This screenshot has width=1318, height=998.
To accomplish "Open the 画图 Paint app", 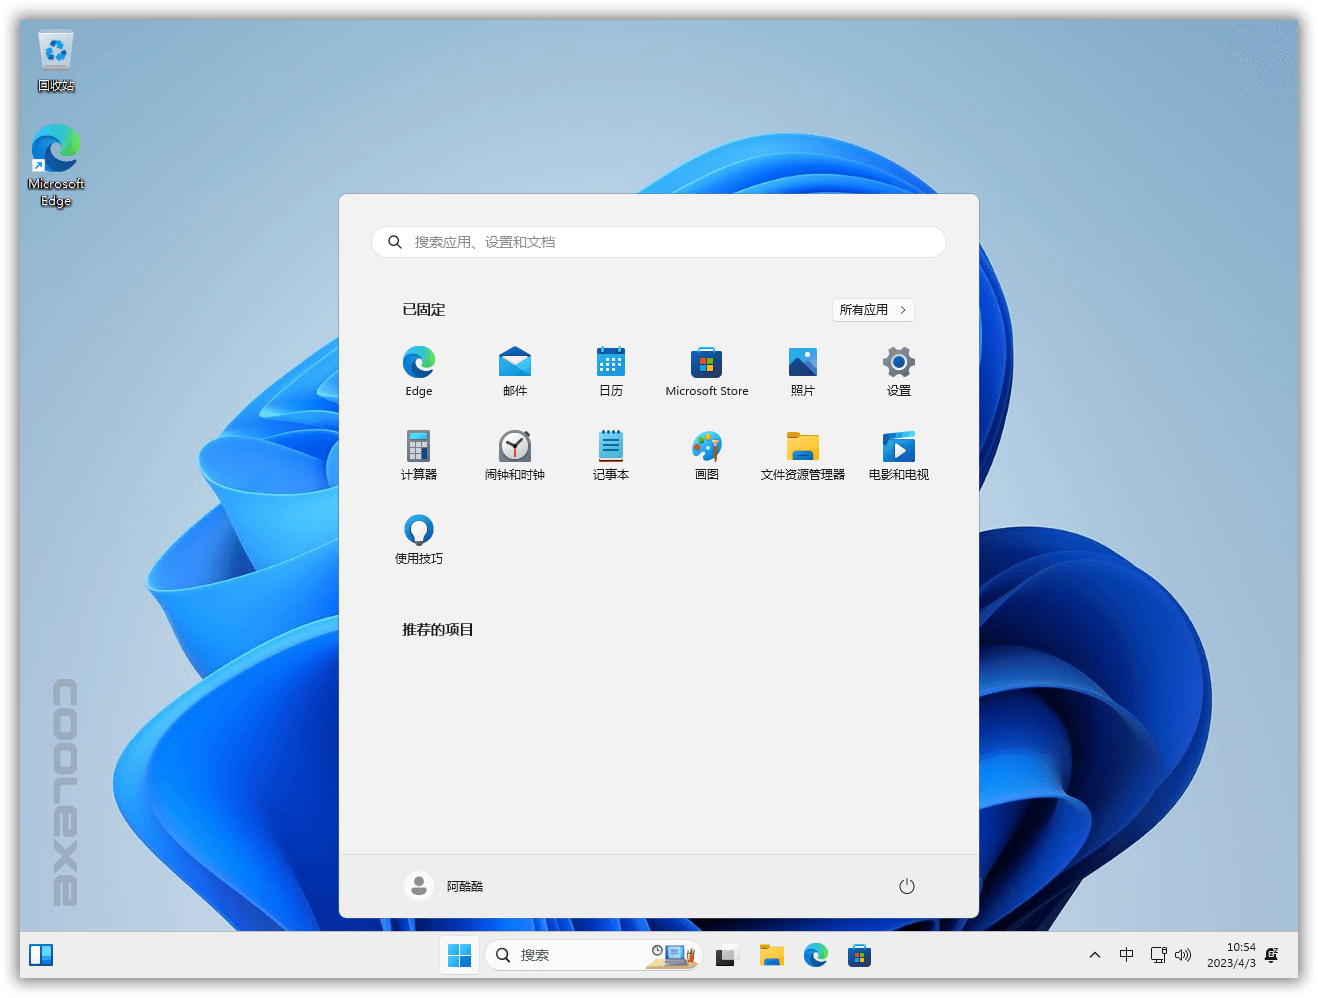I will point(706,453).
